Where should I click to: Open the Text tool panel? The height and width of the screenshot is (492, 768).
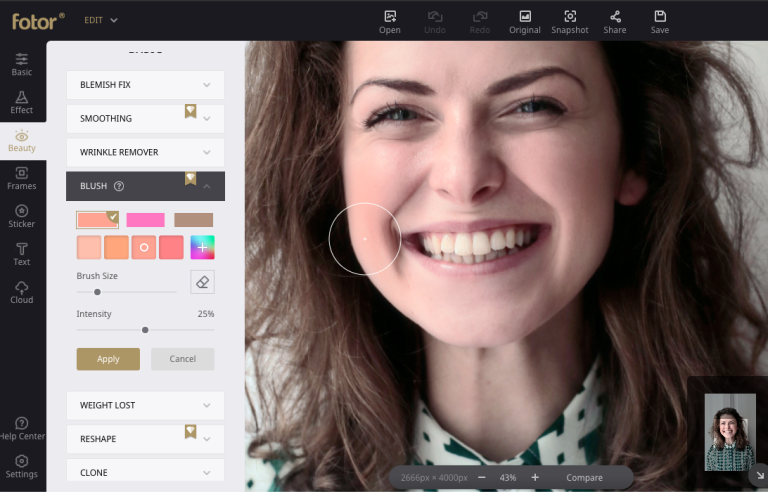(x=22, y=254)
